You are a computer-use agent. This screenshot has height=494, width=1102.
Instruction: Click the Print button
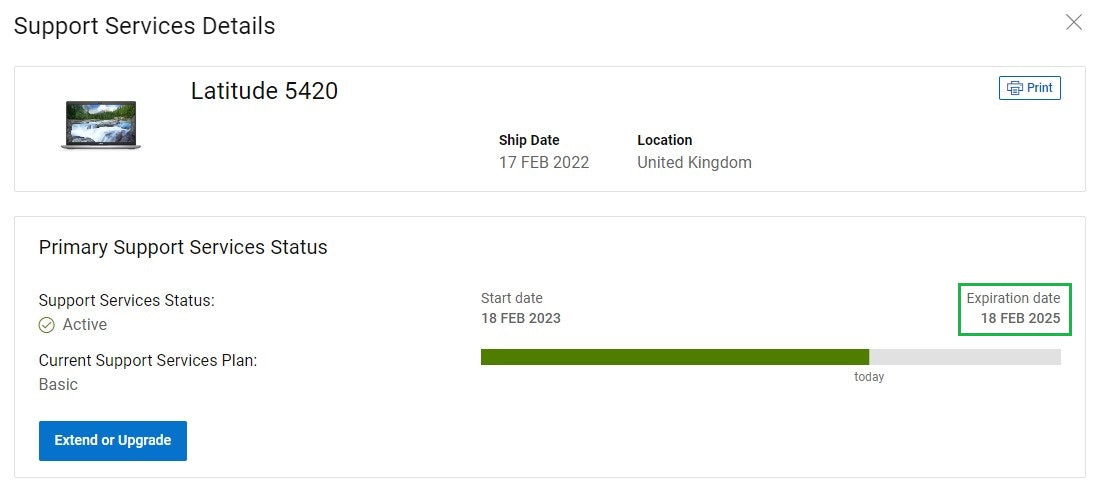1029,88
